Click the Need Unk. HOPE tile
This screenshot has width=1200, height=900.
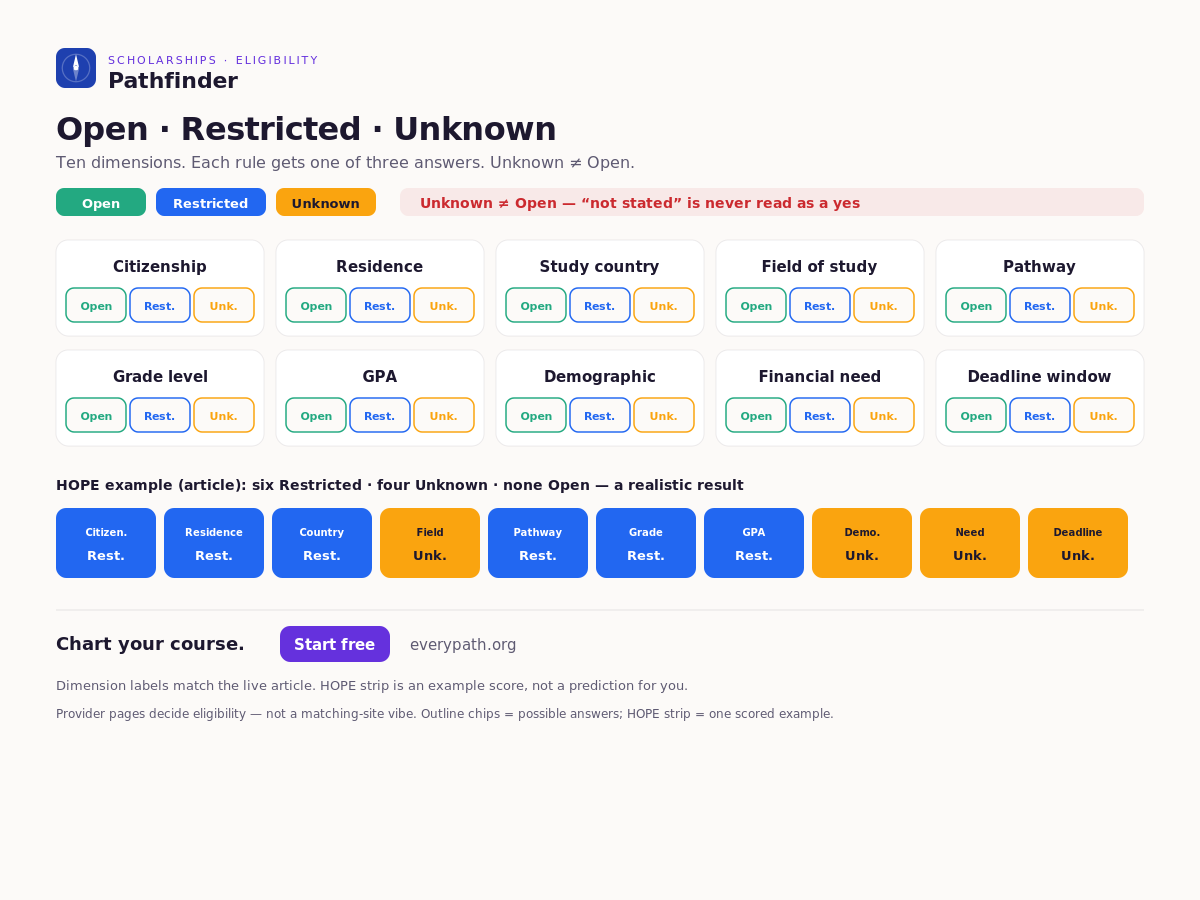[970, 543]
